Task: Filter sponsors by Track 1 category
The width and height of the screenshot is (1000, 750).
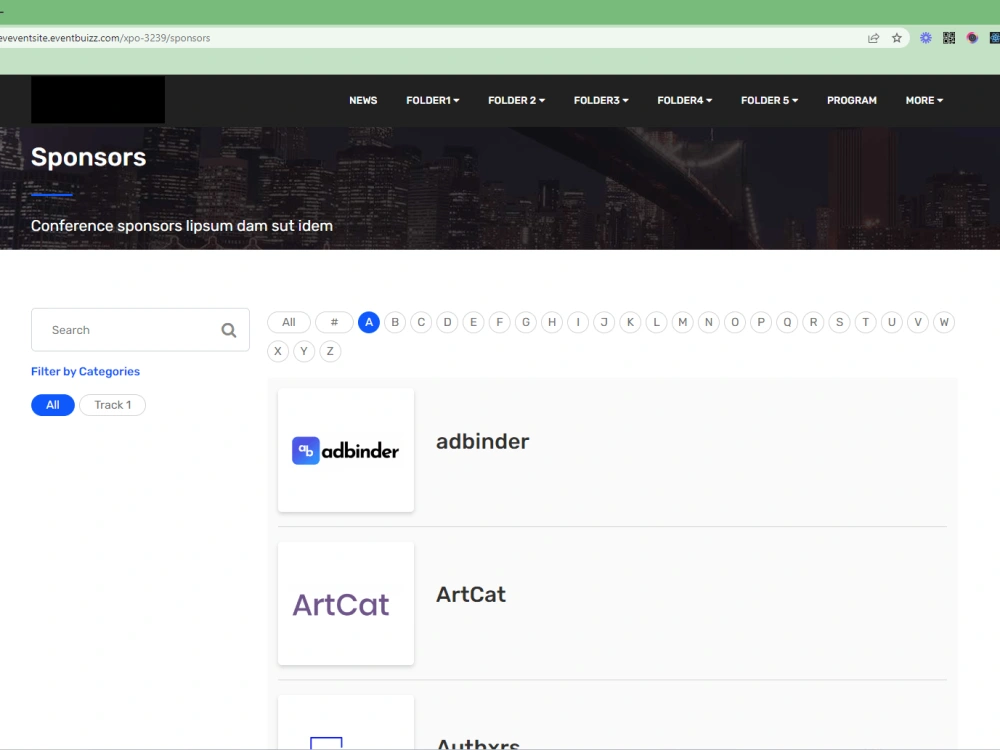Action: [112, 405]
